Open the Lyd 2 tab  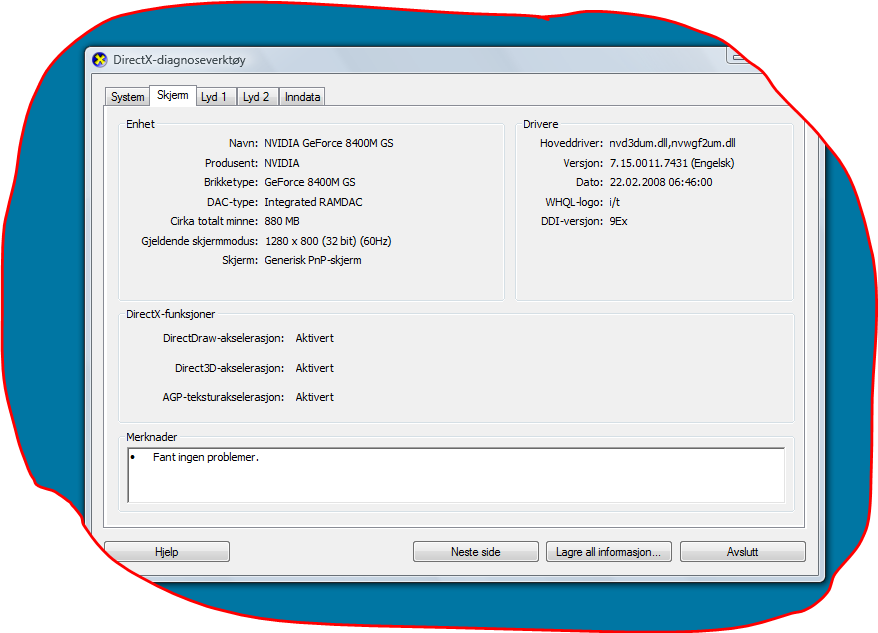[x=256, y=97]
